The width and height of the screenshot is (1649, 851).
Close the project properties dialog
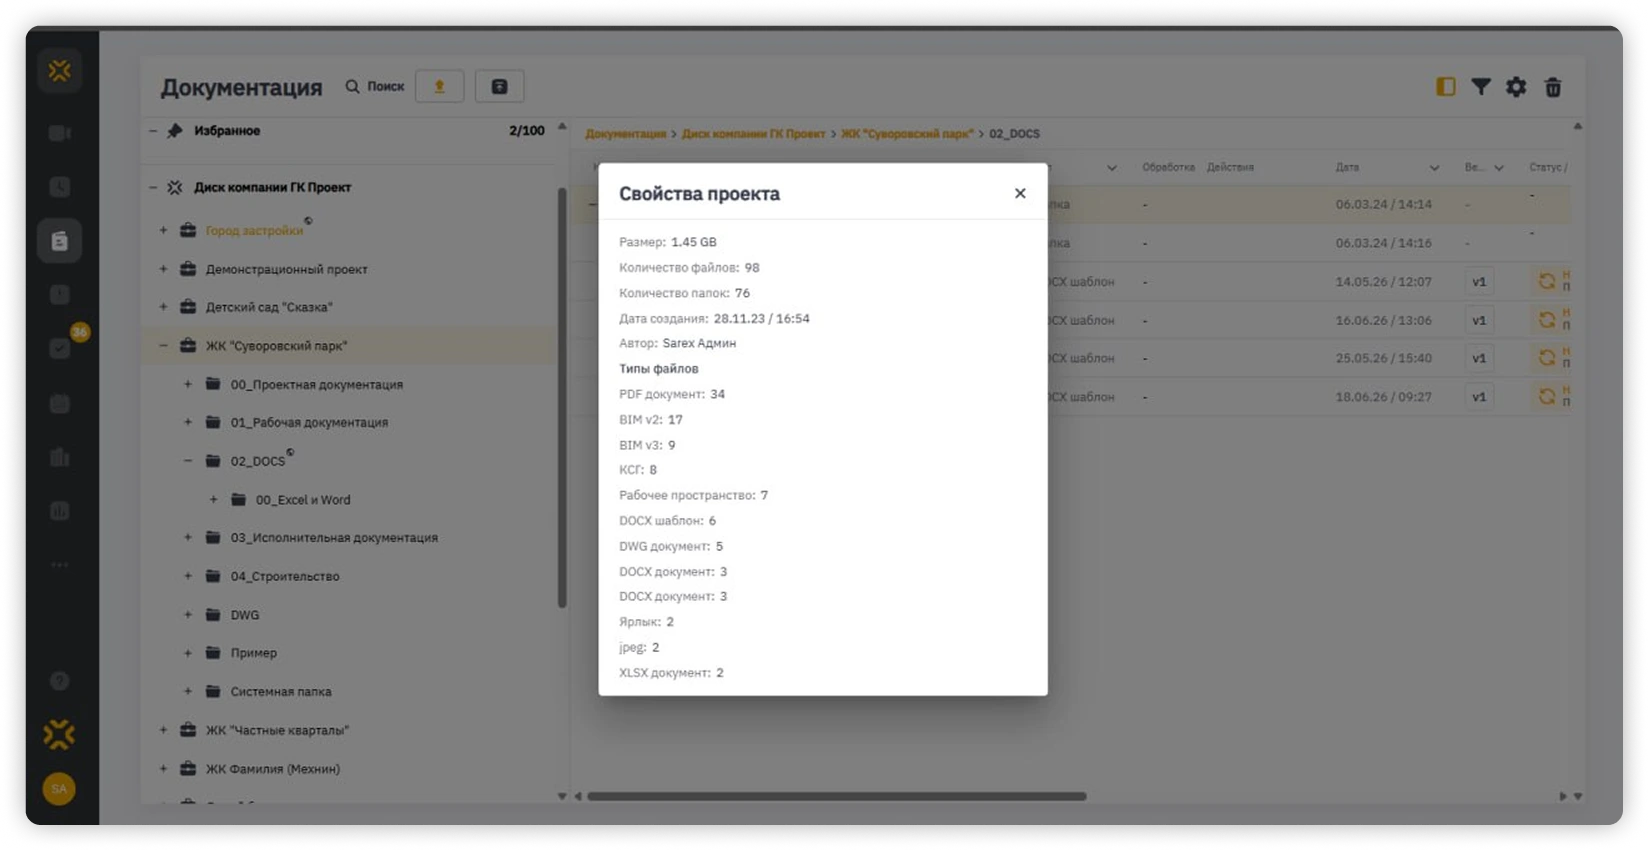(1019, 193)
